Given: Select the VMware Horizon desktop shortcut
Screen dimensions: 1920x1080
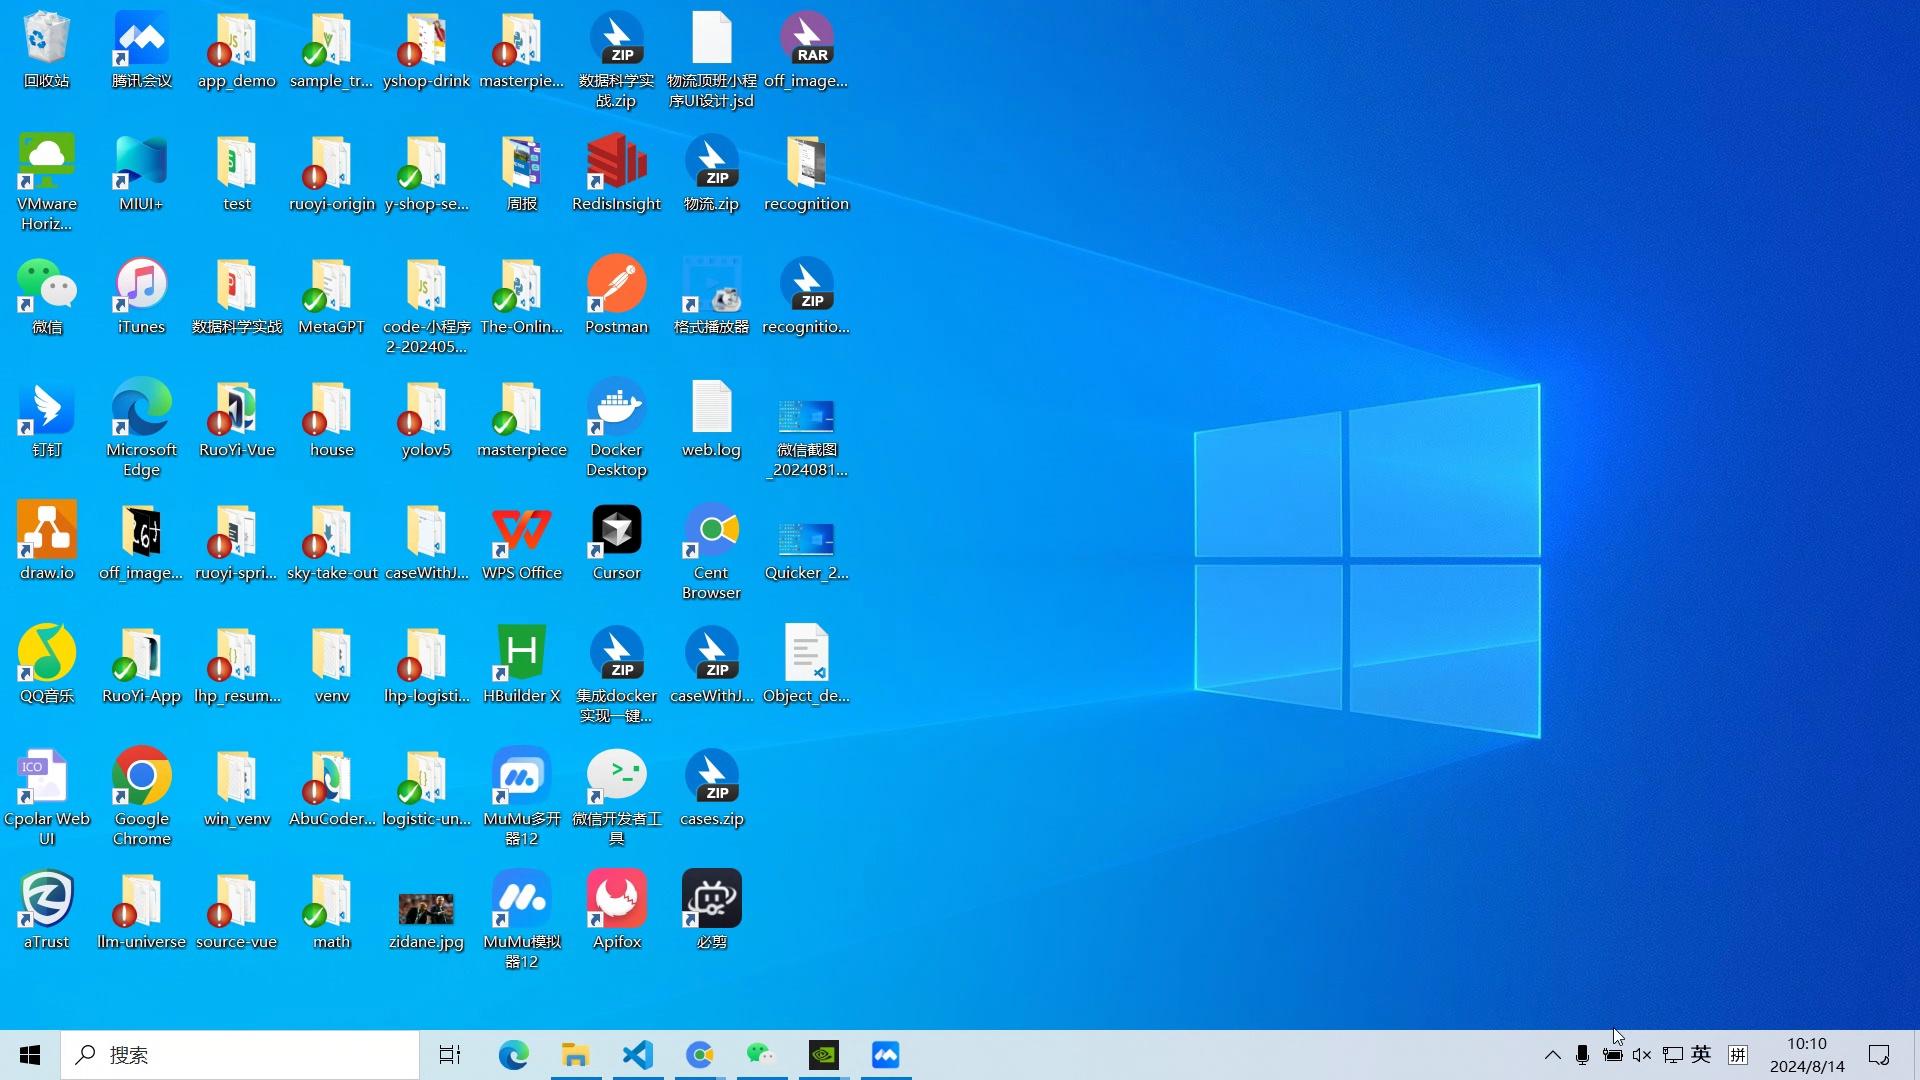Looking at the screenshot, I should pos(46,183).
